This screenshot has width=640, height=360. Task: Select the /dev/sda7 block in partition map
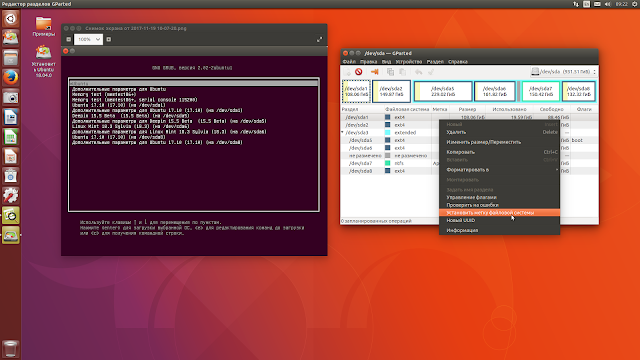point(541,91)
